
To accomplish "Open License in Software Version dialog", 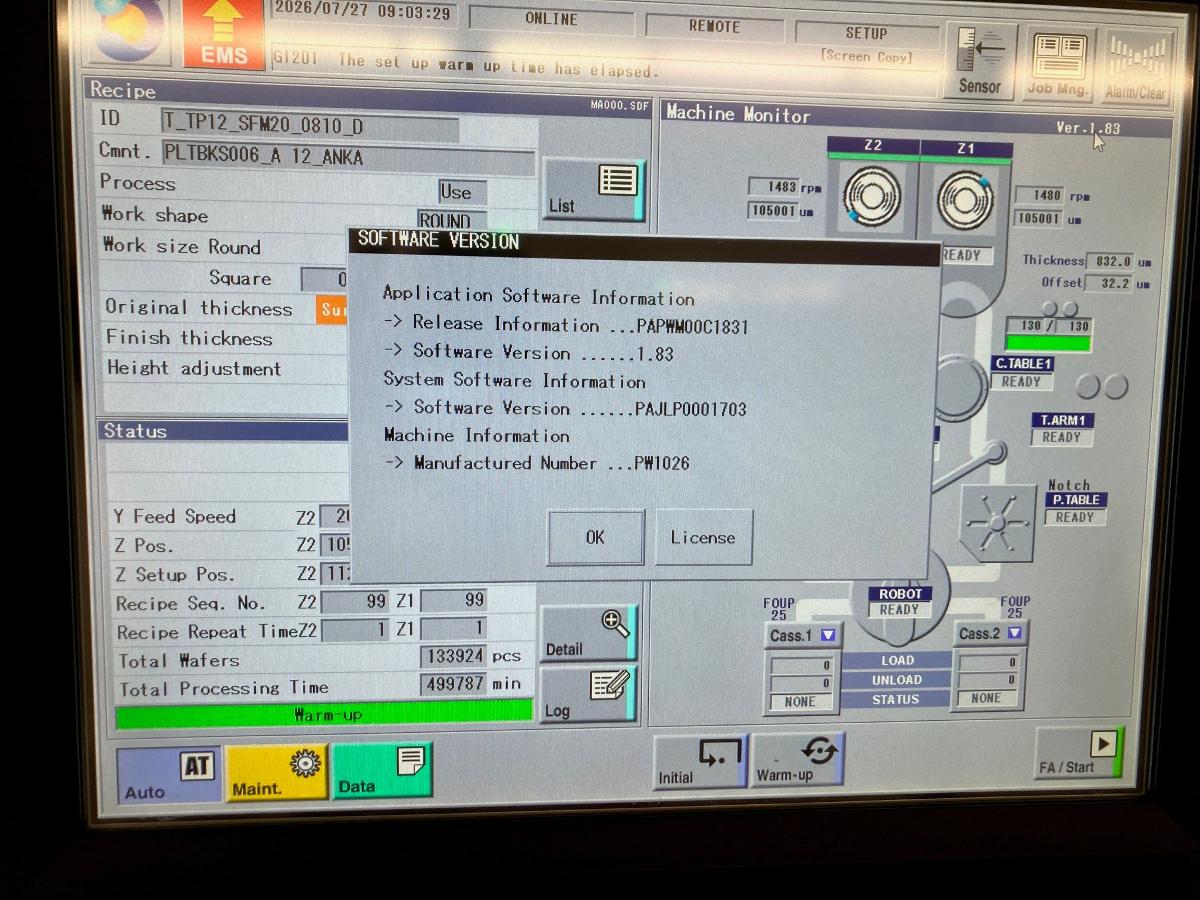I will click(703, 537).
